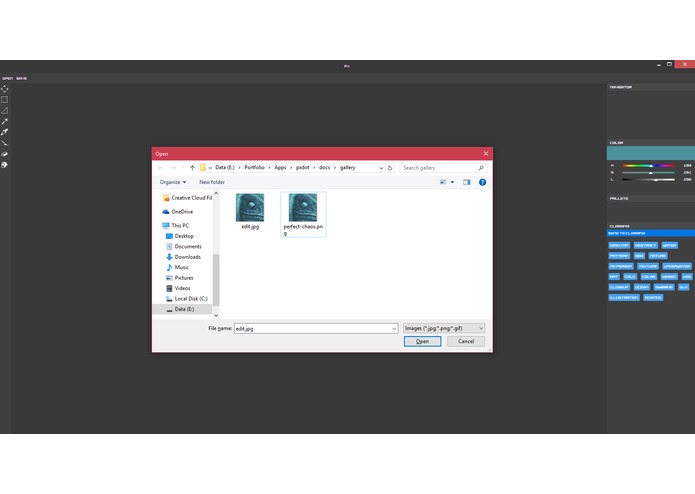The image size is (695, 494).
Task: Click the UNDERWATER tag
Action: point(677,266)
